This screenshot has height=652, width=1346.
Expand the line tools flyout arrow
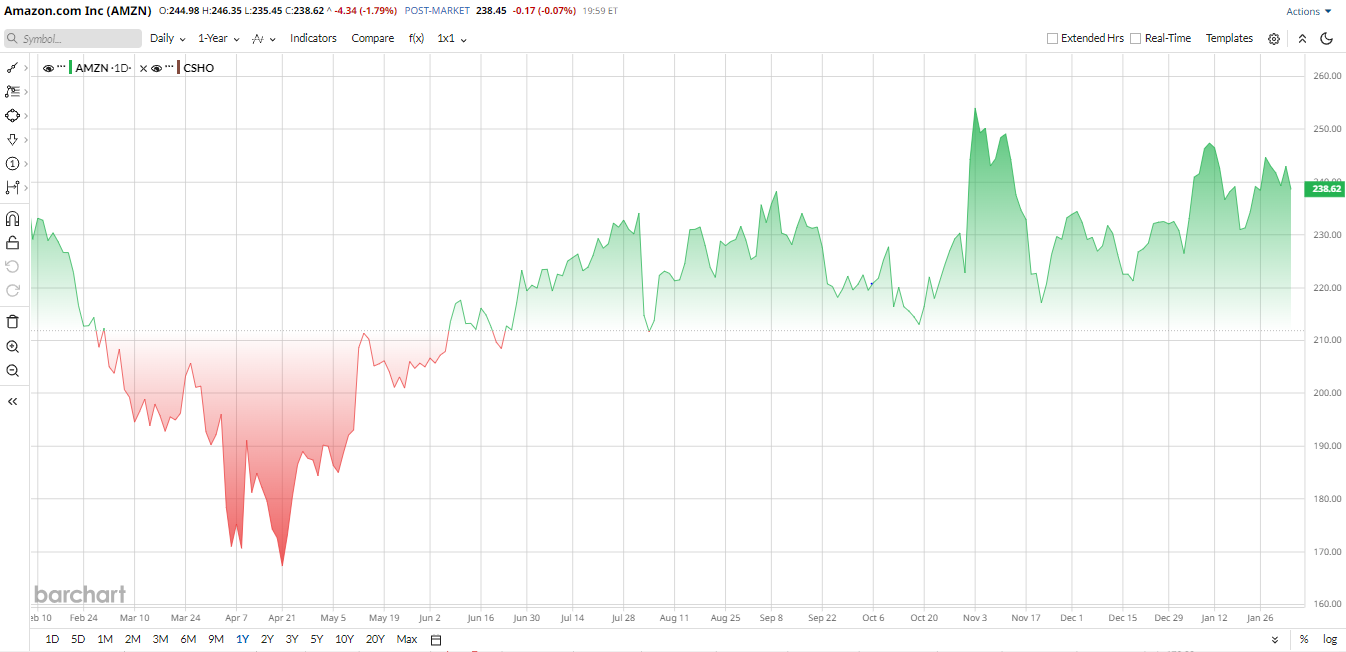[26, 68]
